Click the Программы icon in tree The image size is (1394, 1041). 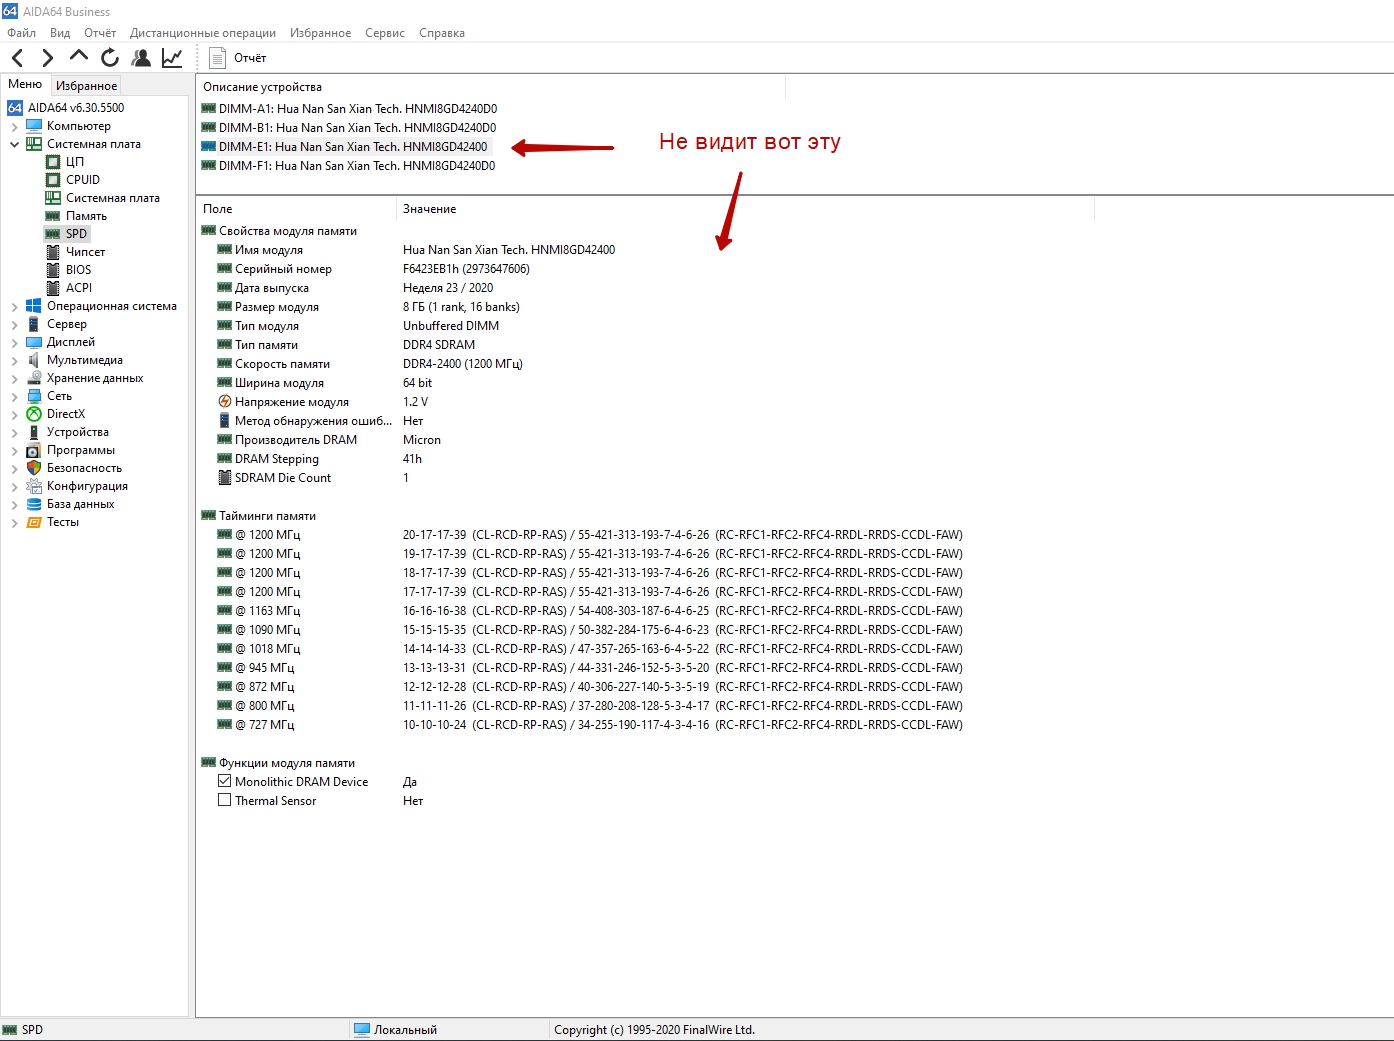(34, 450)
